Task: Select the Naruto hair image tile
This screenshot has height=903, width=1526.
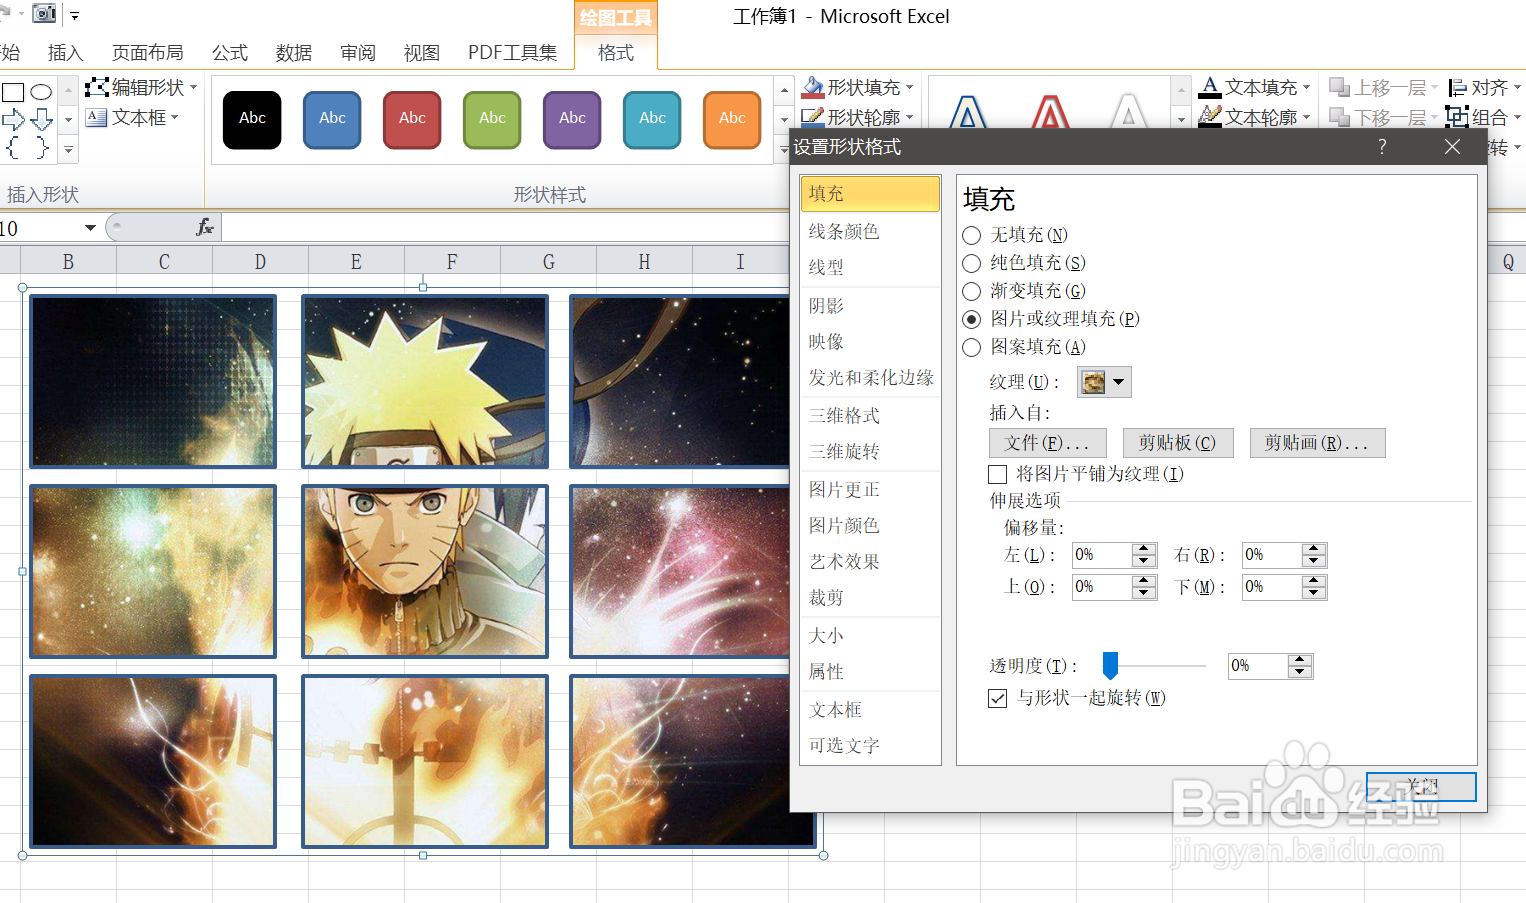Action: tap(425, 381)
